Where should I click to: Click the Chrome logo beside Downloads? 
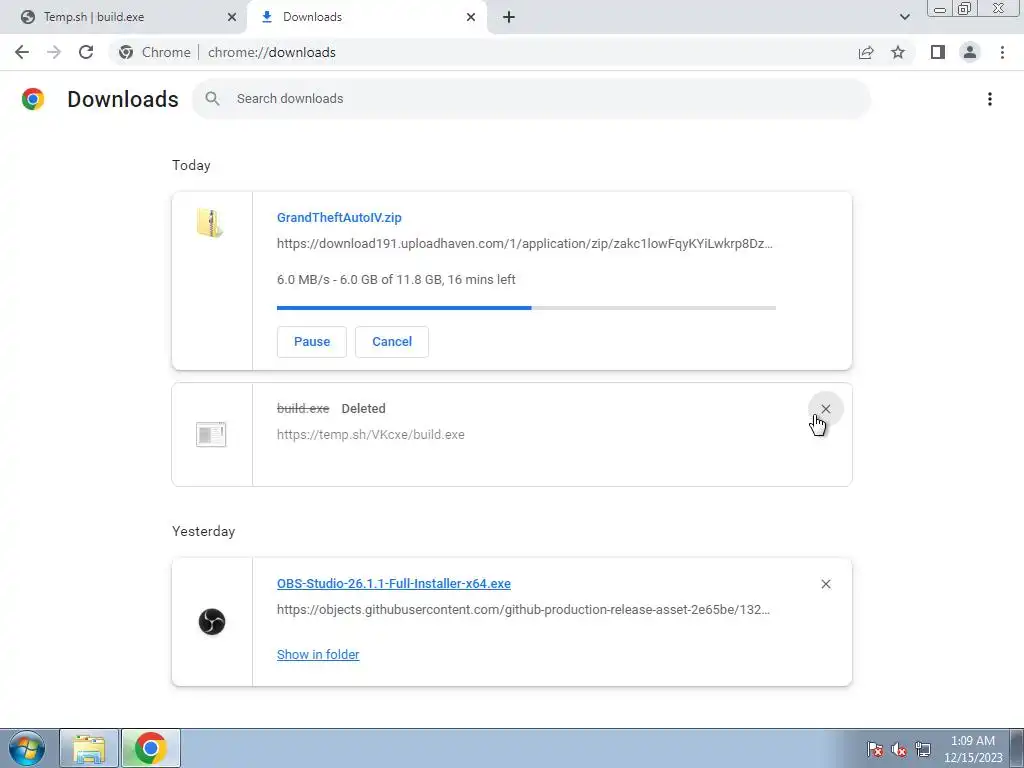tap(33, 99)
